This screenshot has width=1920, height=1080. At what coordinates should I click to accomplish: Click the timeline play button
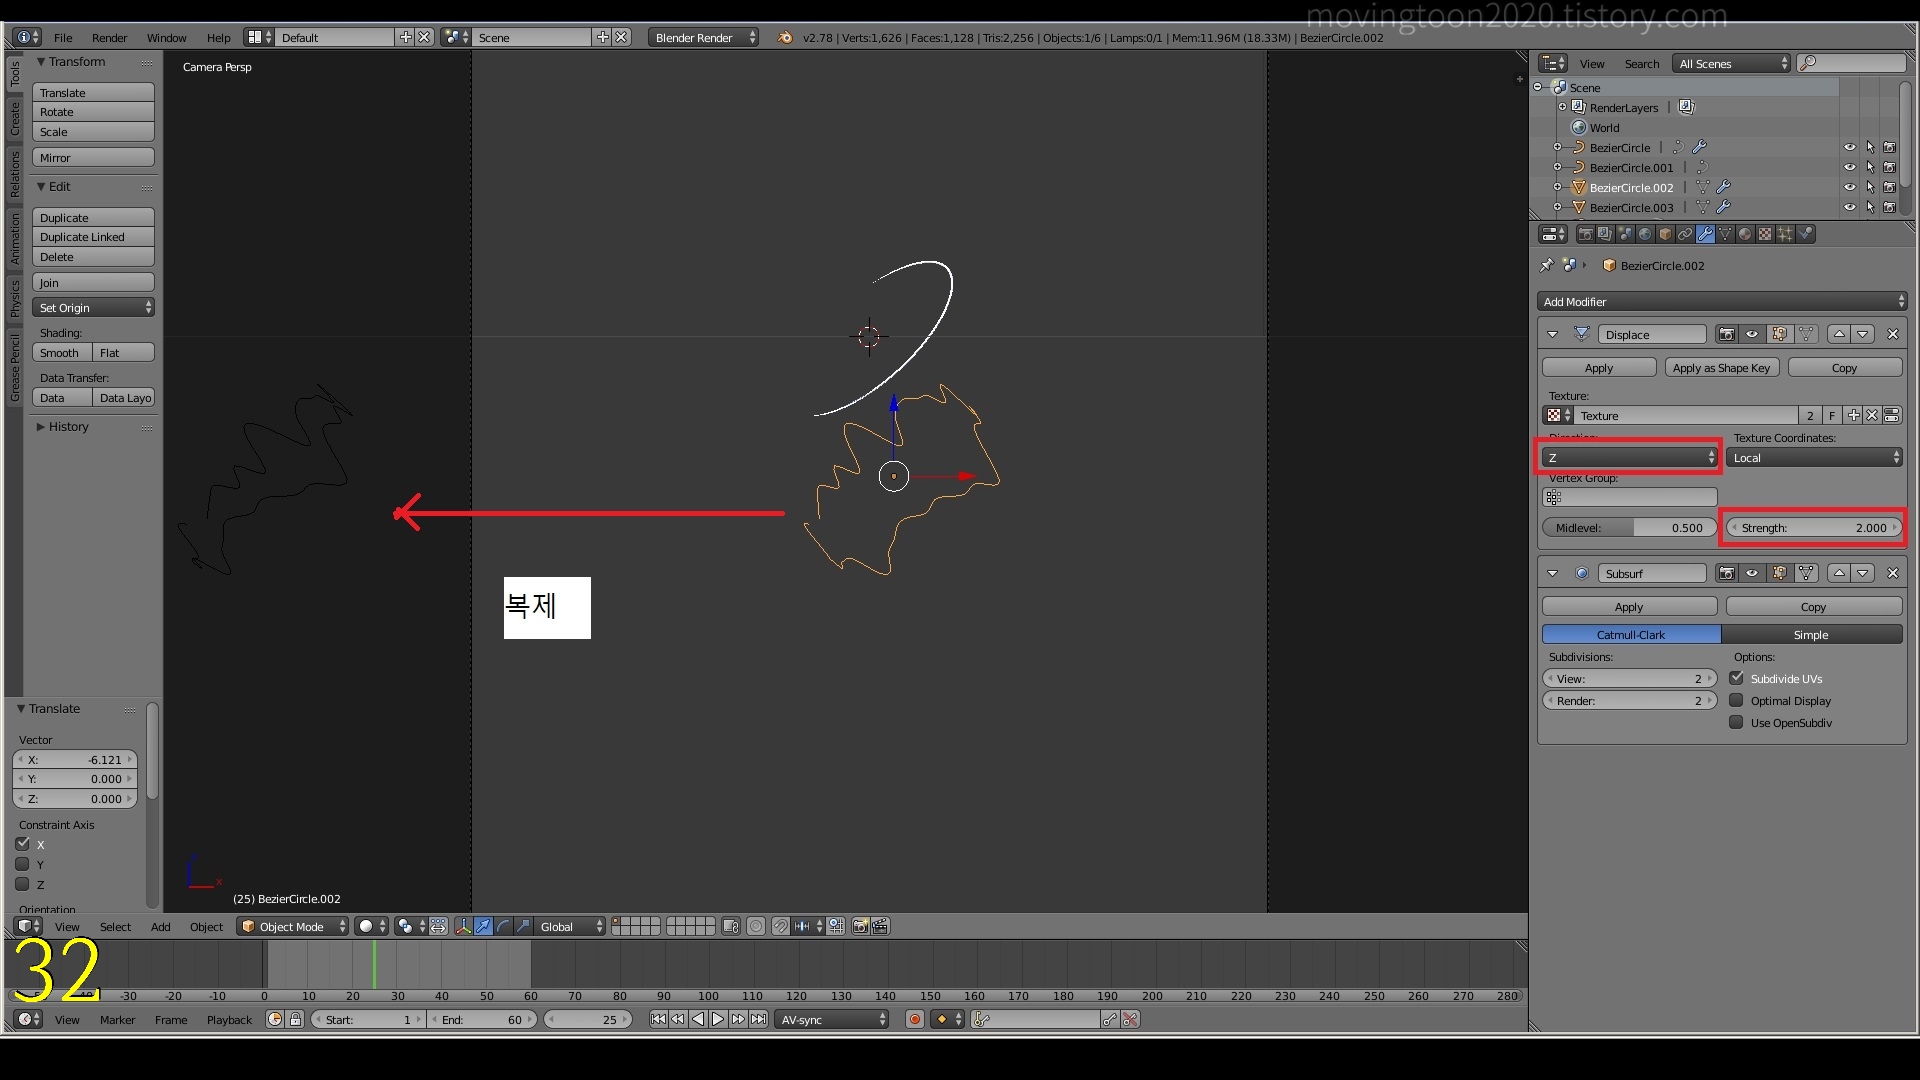(x=718, y=1019)
